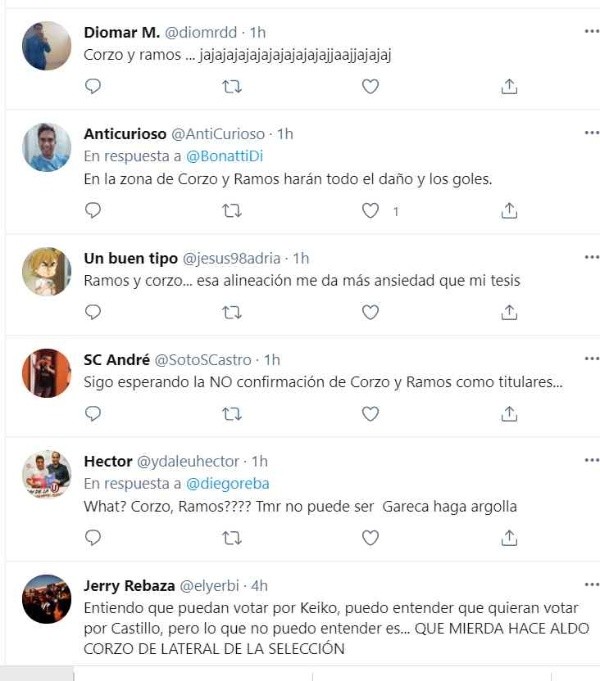Share Hector's tweet
This screenshot has width=600, height=681.
509,538
